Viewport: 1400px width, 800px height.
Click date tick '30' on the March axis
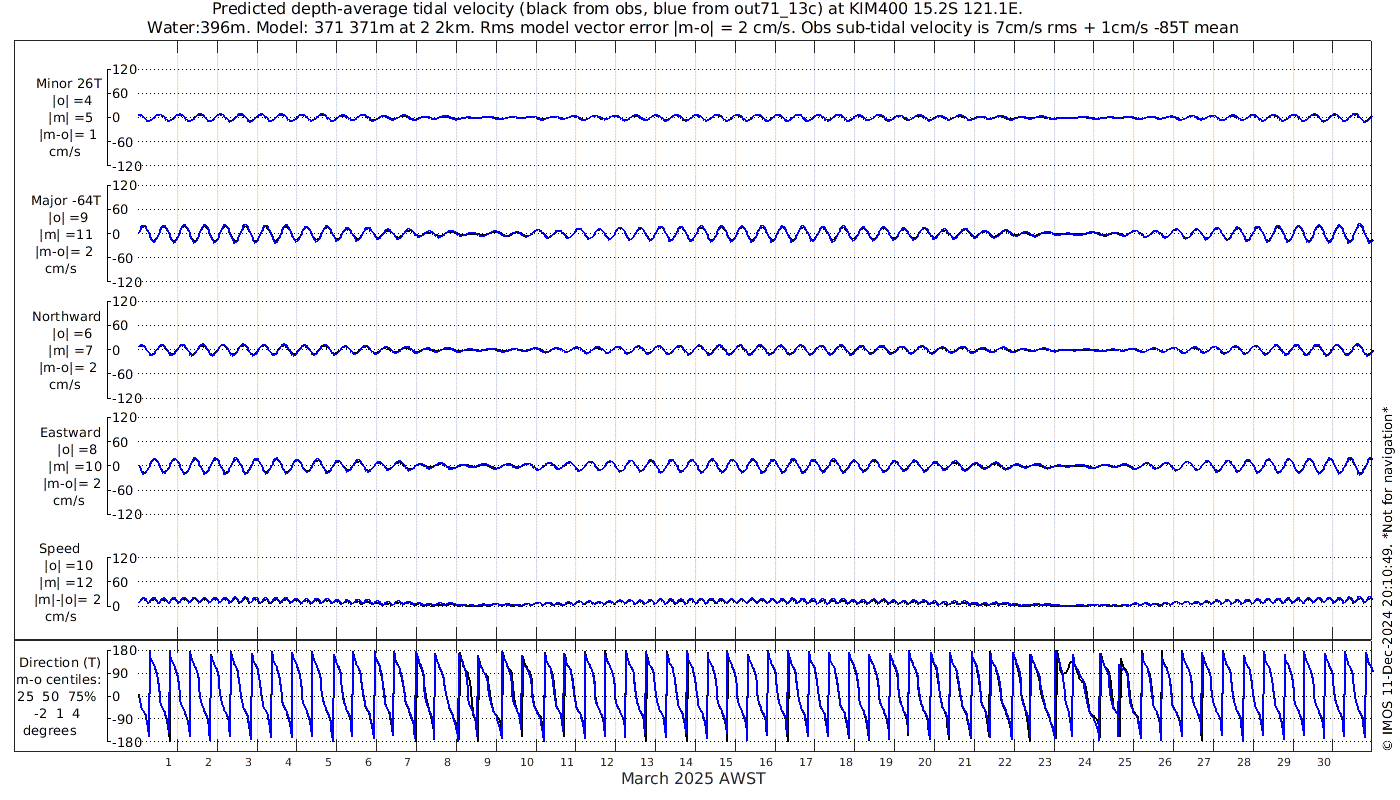[1324, 762]
